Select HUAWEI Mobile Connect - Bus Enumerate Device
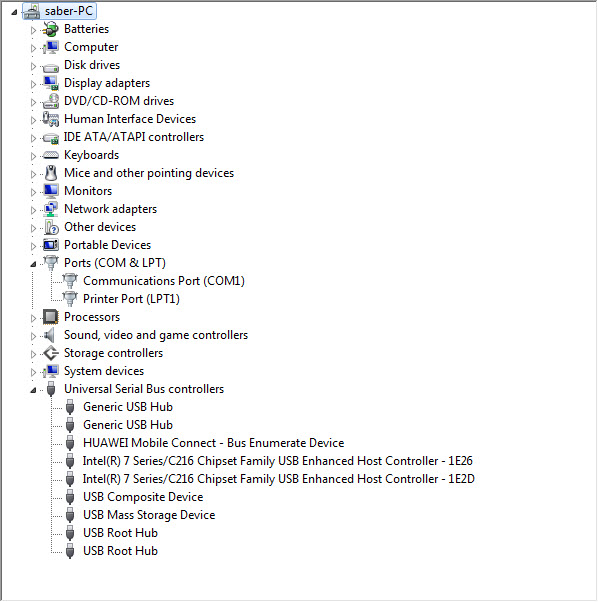The width and height of the screenshot is (598, 602). [213, 443]
